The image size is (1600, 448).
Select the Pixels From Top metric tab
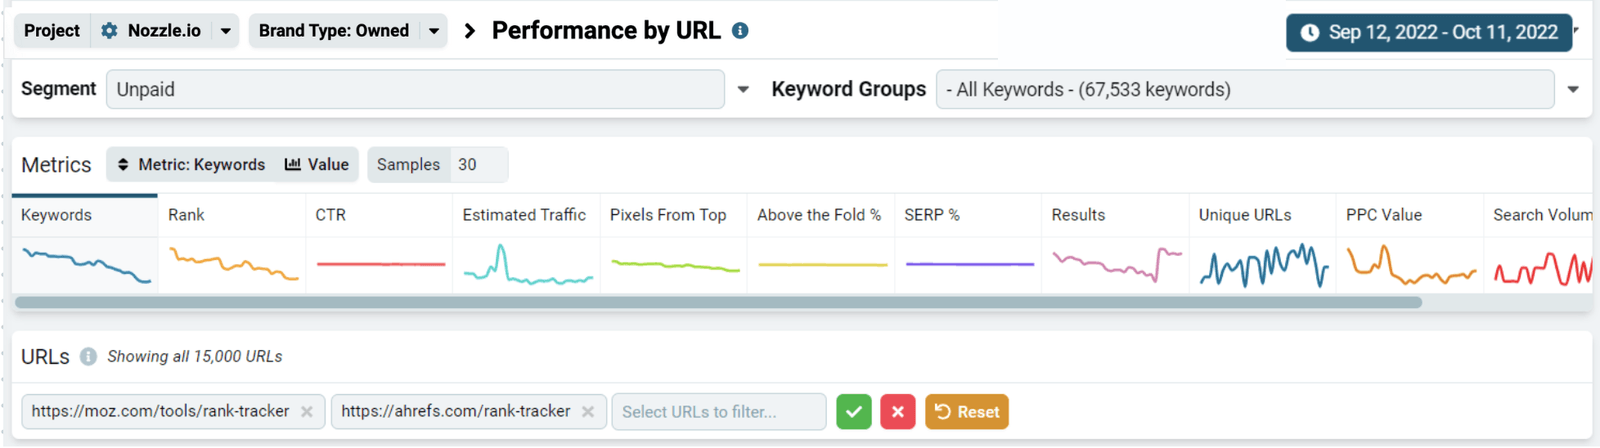673,243
